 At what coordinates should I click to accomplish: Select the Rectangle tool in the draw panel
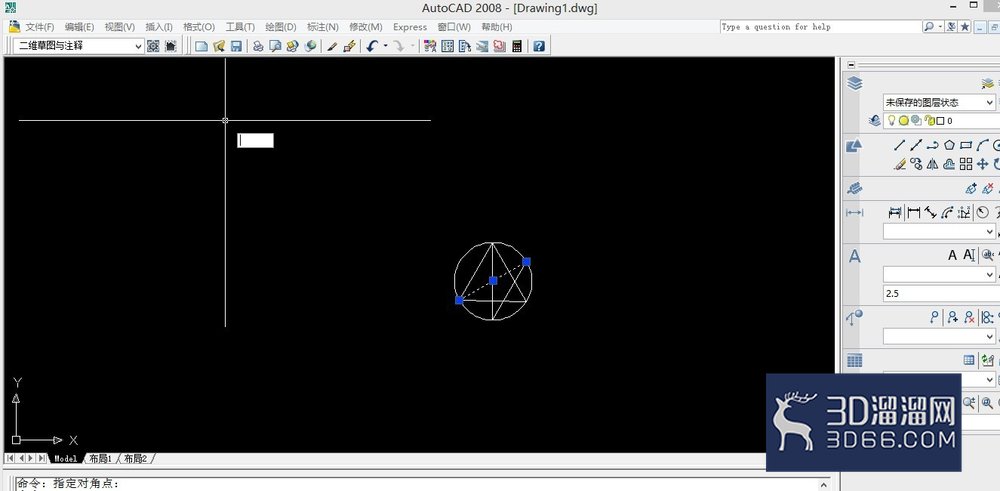click(x=966, y=145)
